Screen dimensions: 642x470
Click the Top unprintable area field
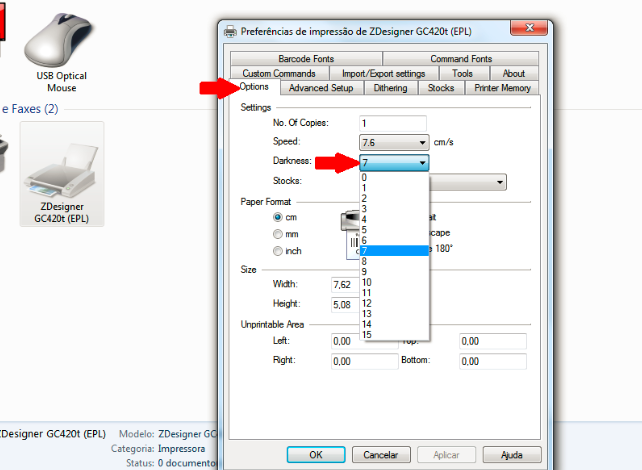pyautogui.click(x=493, y=341)
